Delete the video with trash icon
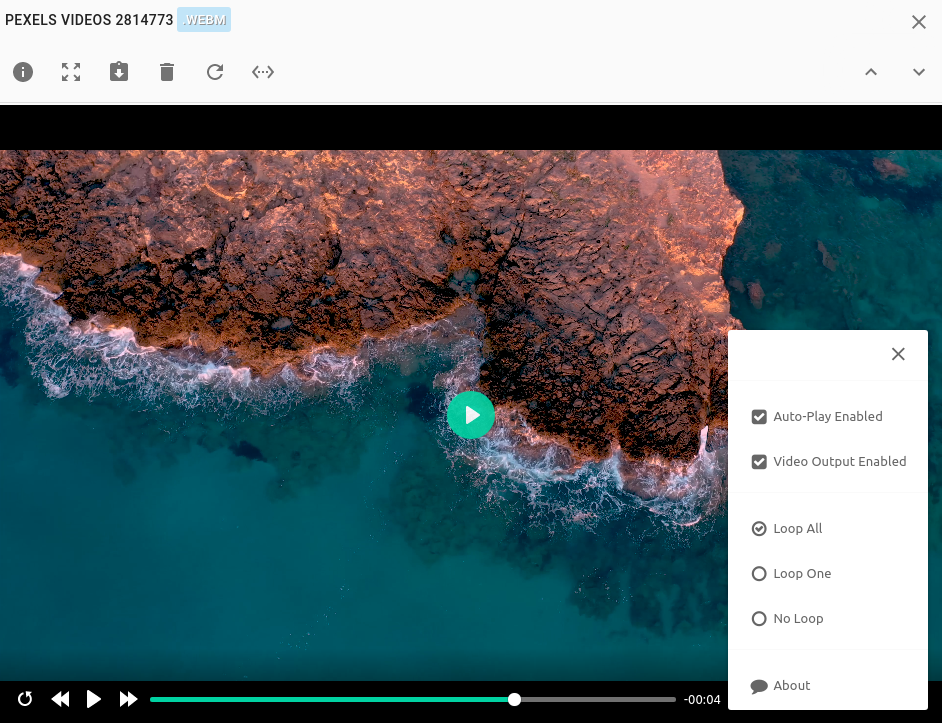 167,72
